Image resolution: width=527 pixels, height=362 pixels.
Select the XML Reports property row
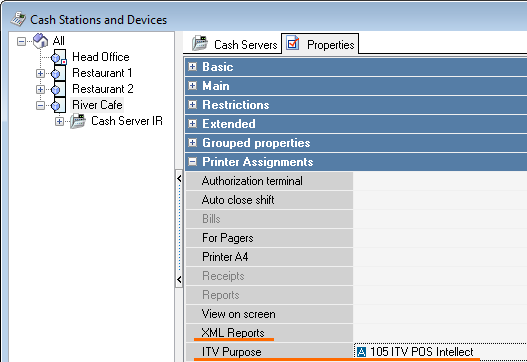(x=269, y=333)
